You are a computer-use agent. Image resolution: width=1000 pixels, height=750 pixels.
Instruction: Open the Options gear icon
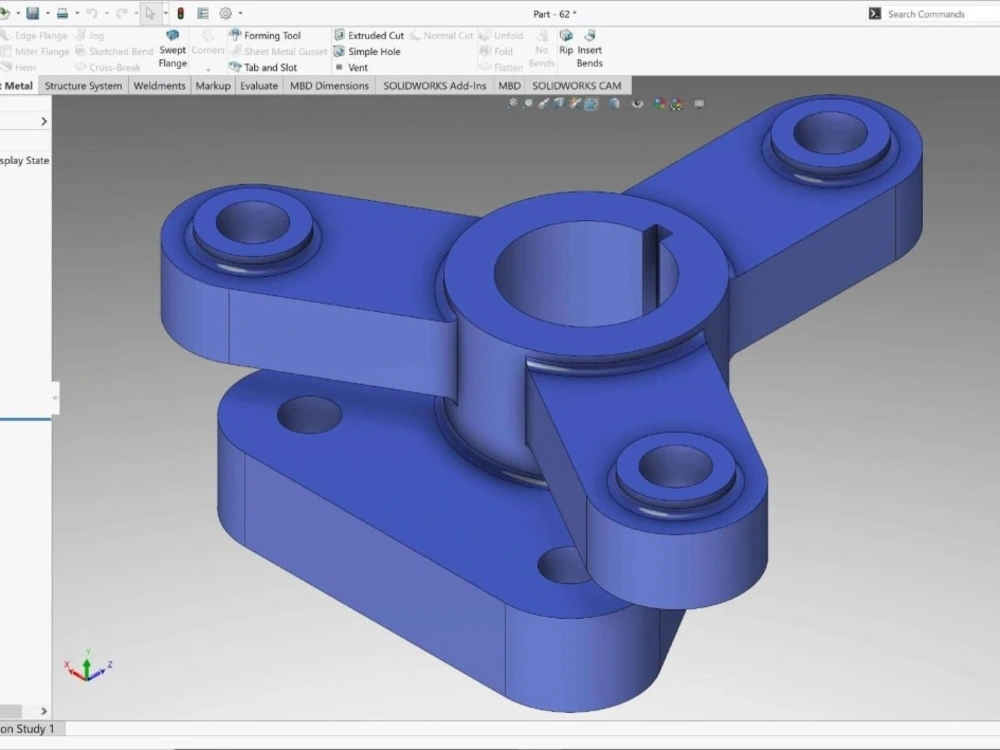226,13
